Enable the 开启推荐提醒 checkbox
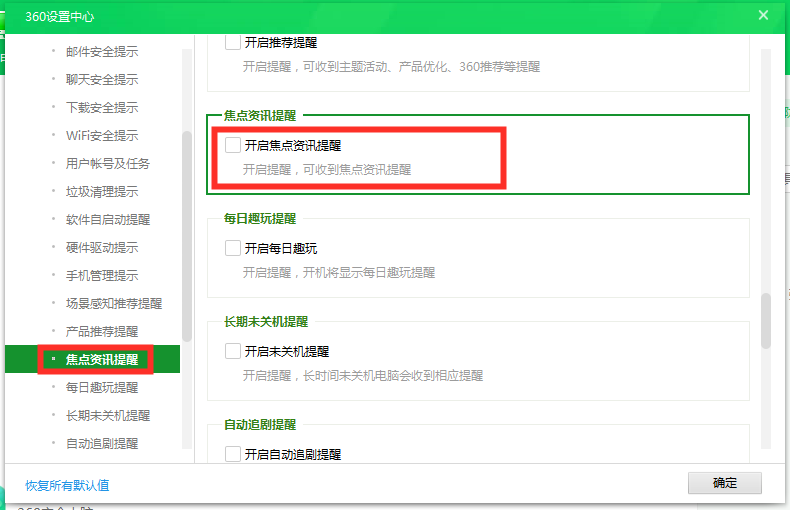Viewport: 790px width, 510px height. tap(233, 42)
